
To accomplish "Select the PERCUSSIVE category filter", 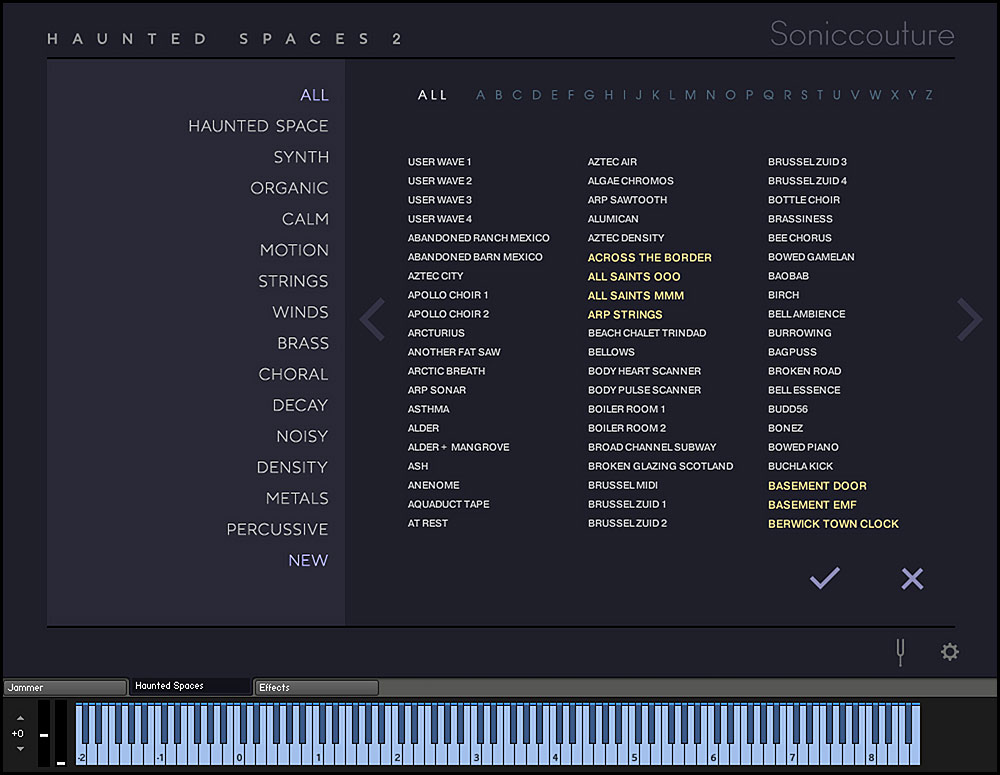I will point(277,529).
